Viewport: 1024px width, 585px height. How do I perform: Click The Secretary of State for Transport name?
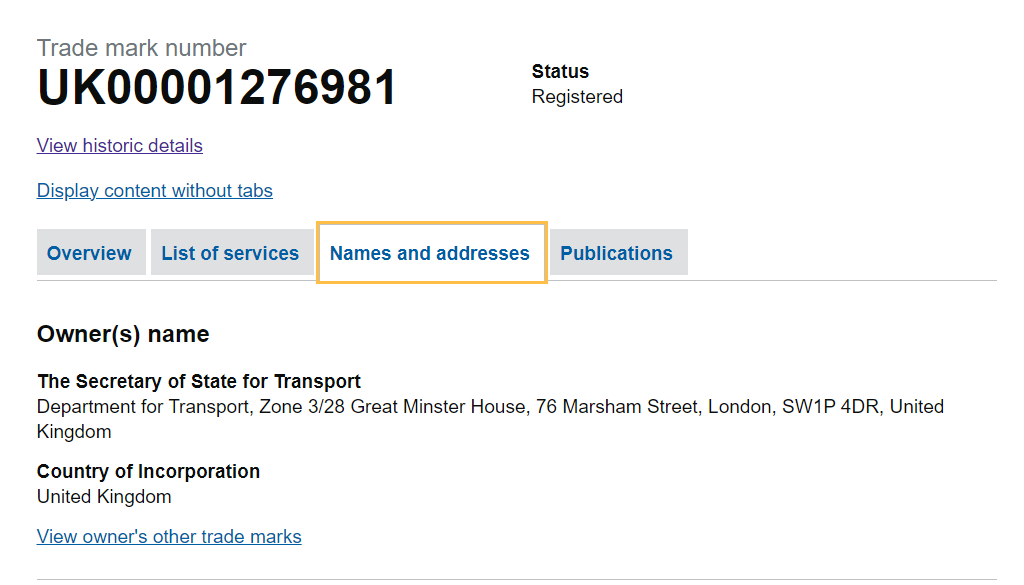199,381
